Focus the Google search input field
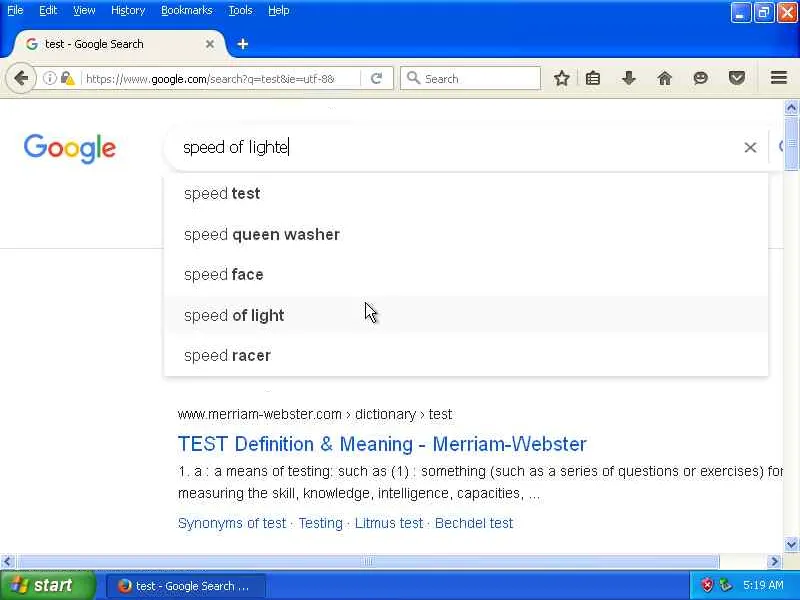This screenshot has height=600, width=800. coord(459,147)
